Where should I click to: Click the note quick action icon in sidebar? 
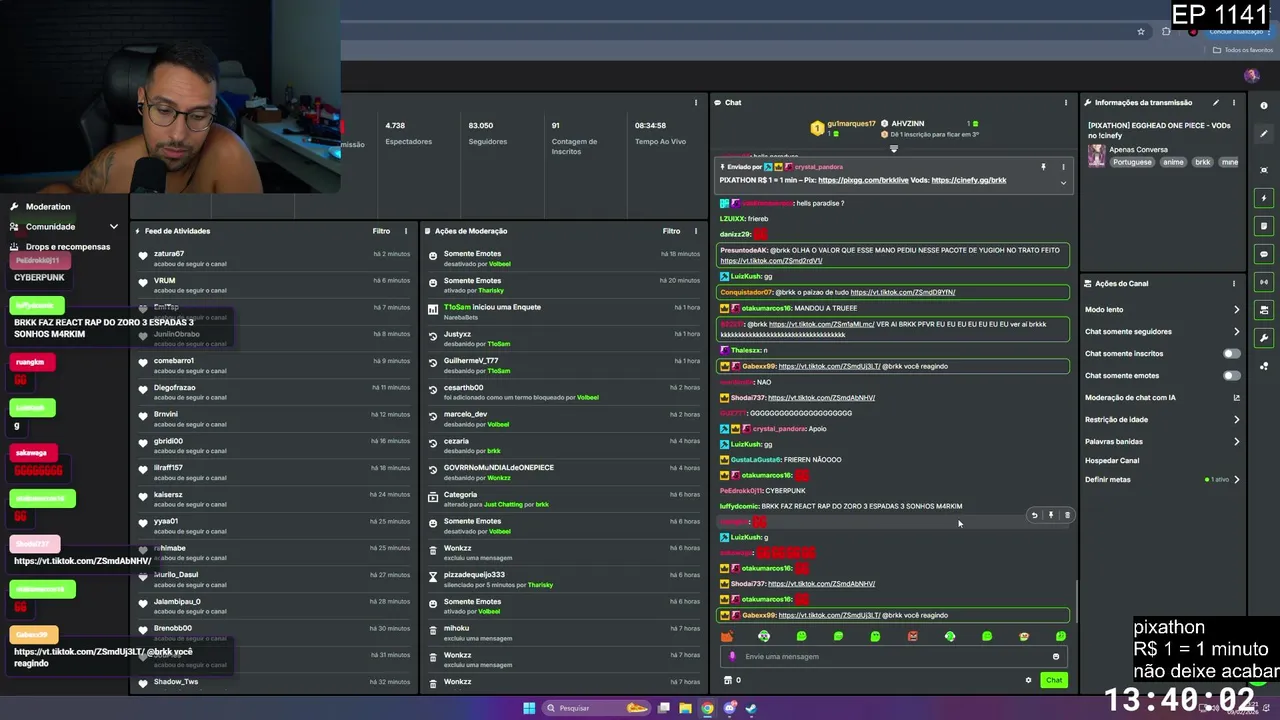pos(1264,226)
